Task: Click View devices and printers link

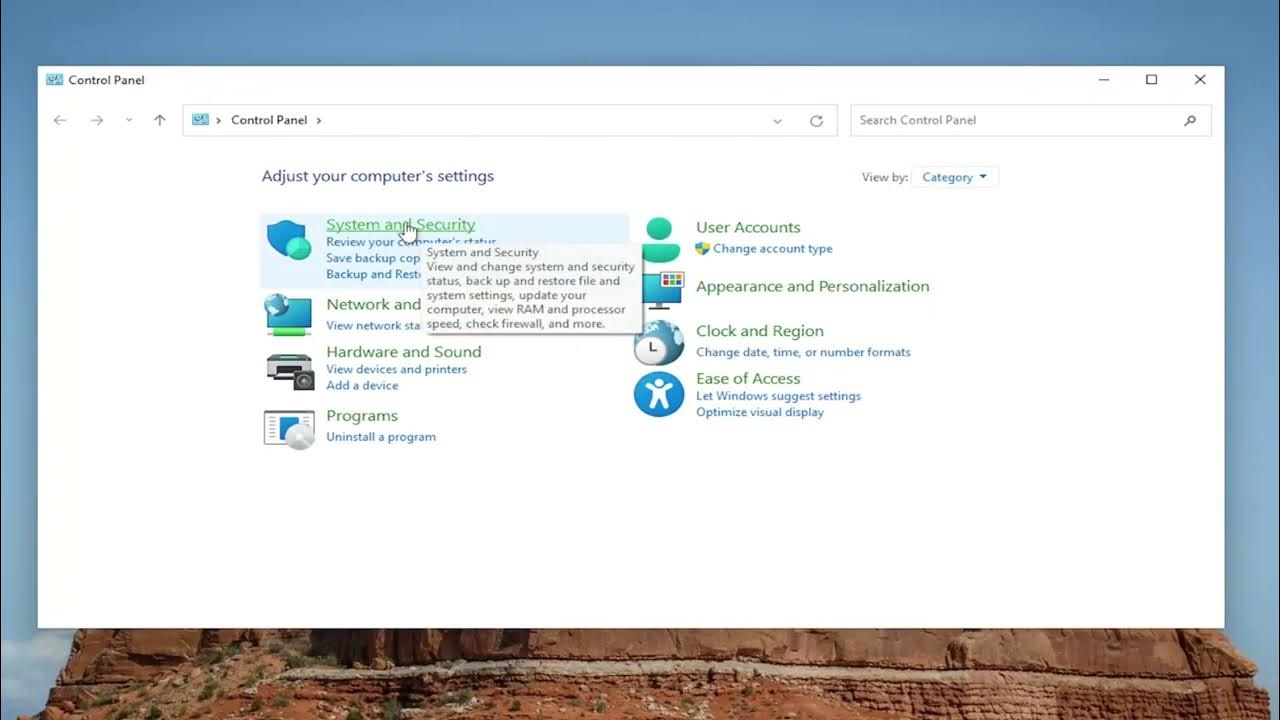Action: point(396,369)
